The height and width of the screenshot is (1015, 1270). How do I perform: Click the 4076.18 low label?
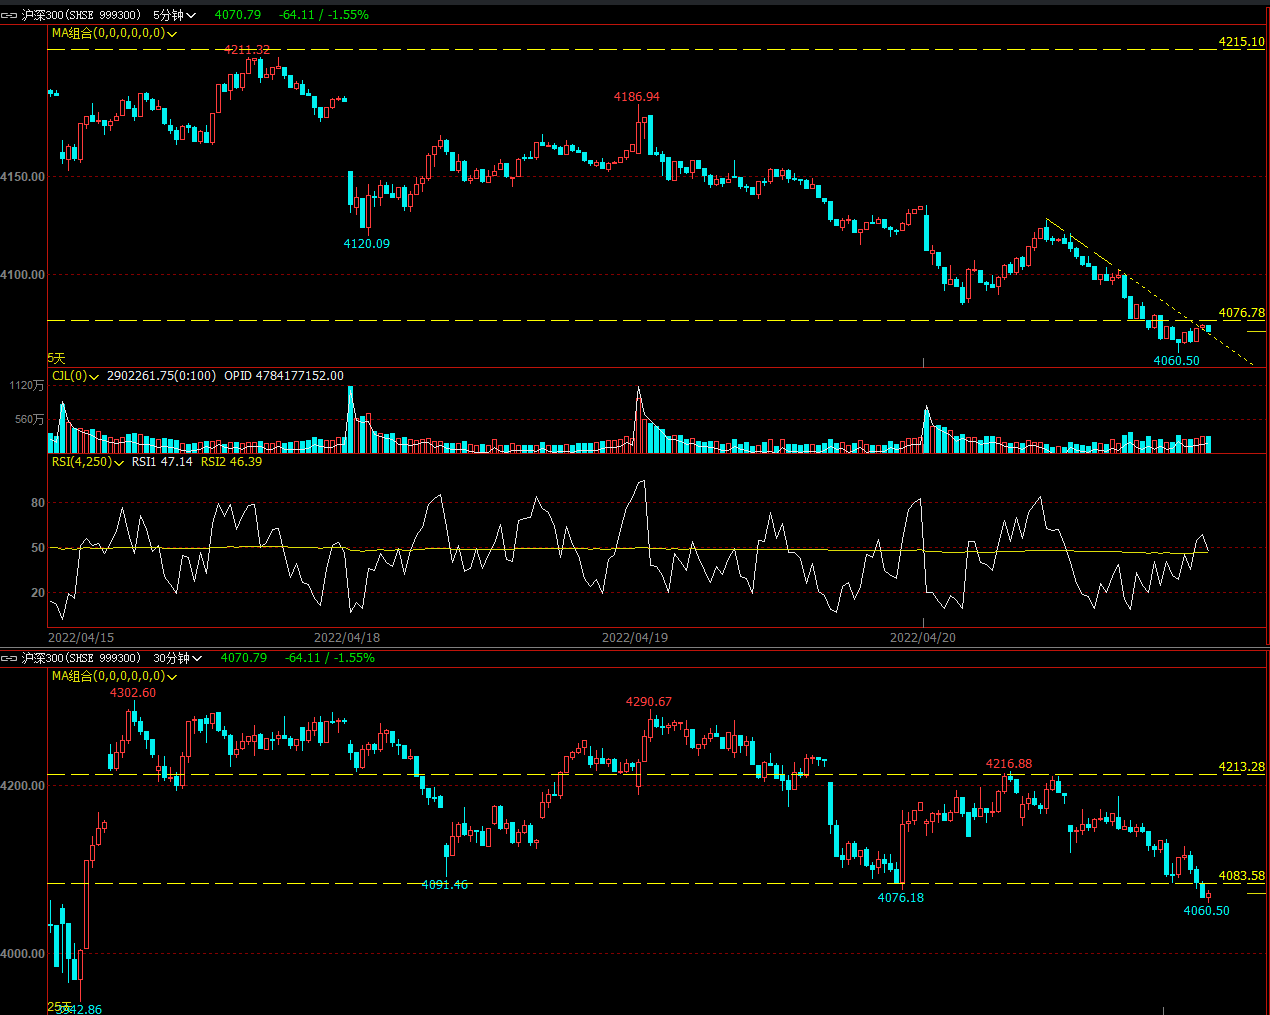pyautogui.click(x=901, y=898)
